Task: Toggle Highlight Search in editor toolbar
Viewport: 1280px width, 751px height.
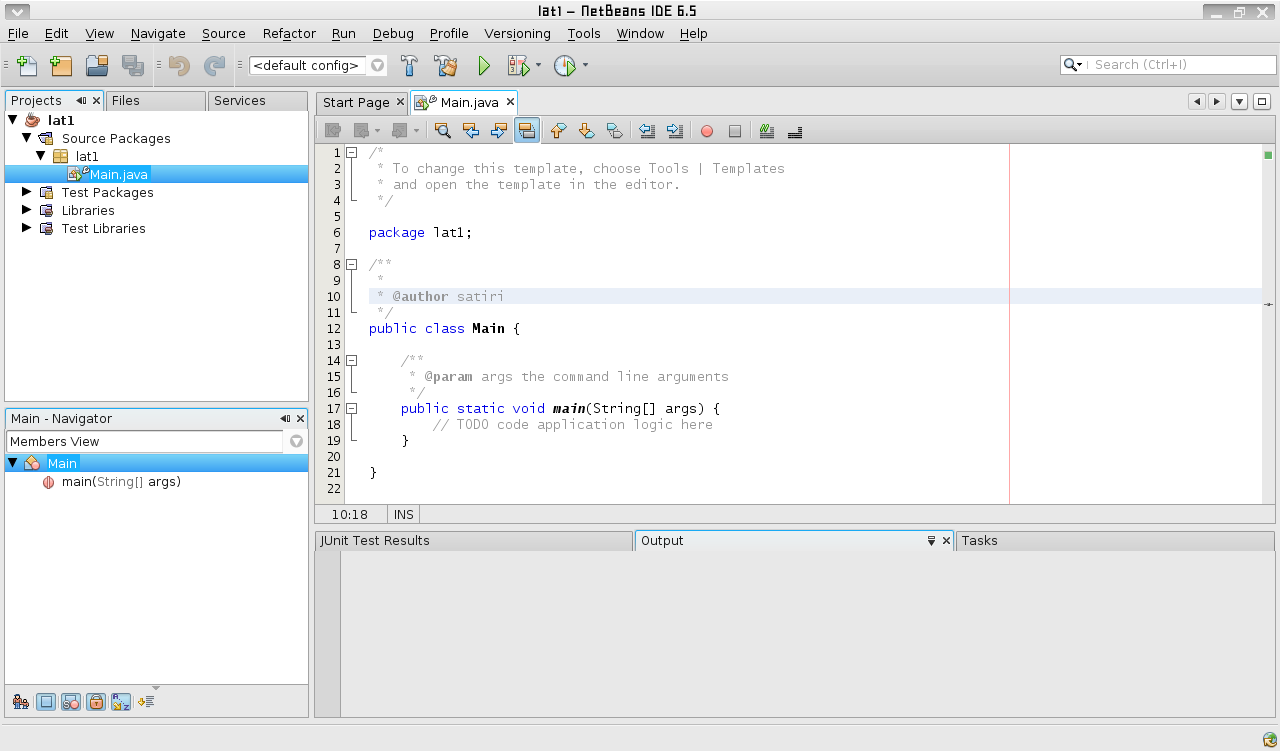Action: click(x=527, y=131)
